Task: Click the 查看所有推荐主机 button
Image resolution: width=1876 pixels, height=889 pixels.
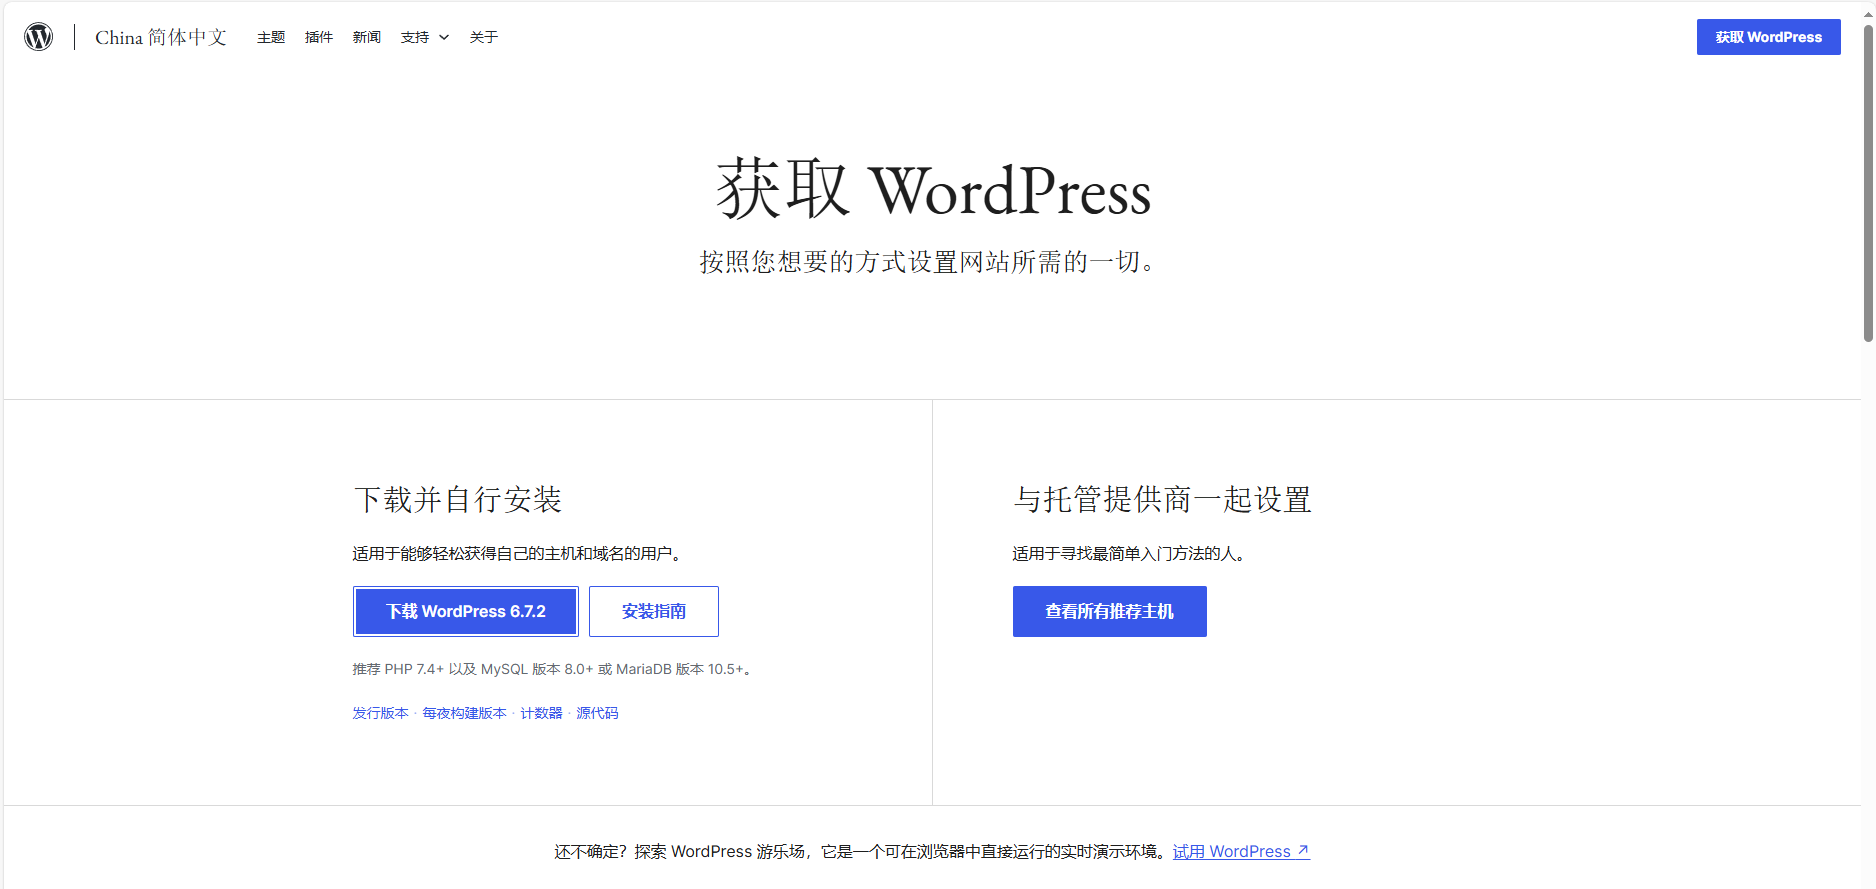Action: (x=1110, y=611)
